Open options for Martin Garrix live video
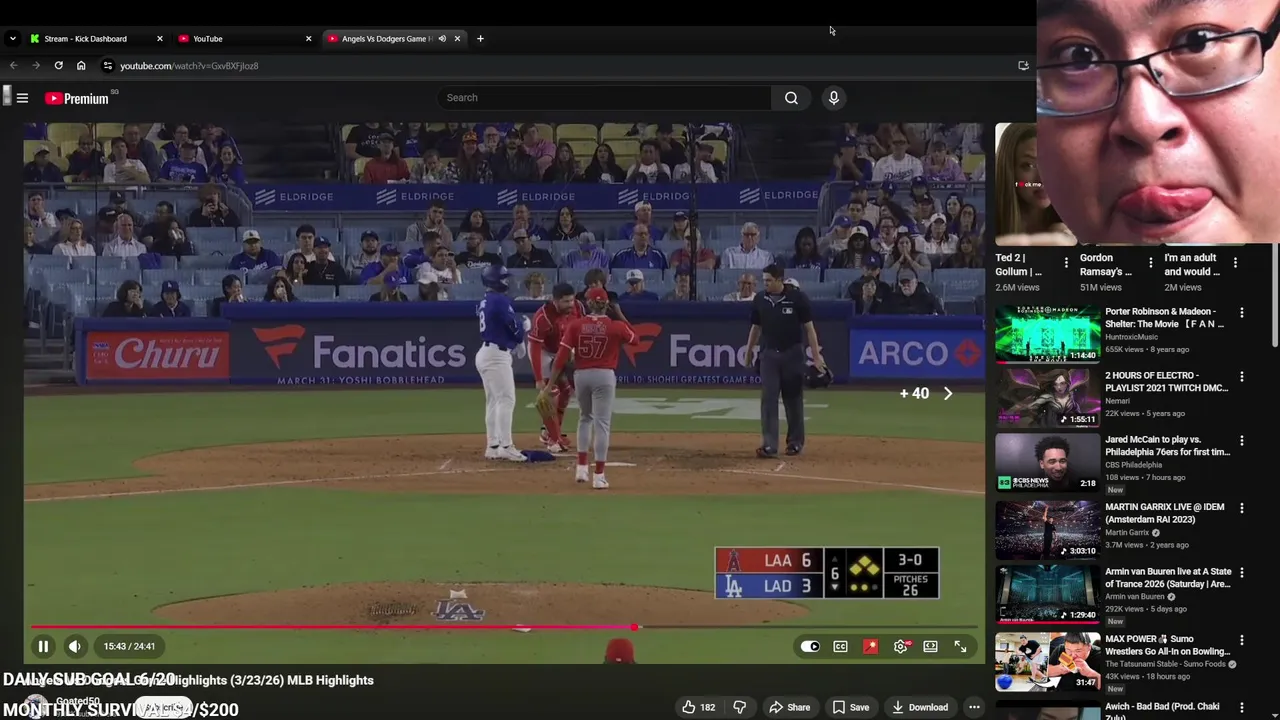Image resolution: width=1280 pixels, height=720 pixels. pos(1242,508)
